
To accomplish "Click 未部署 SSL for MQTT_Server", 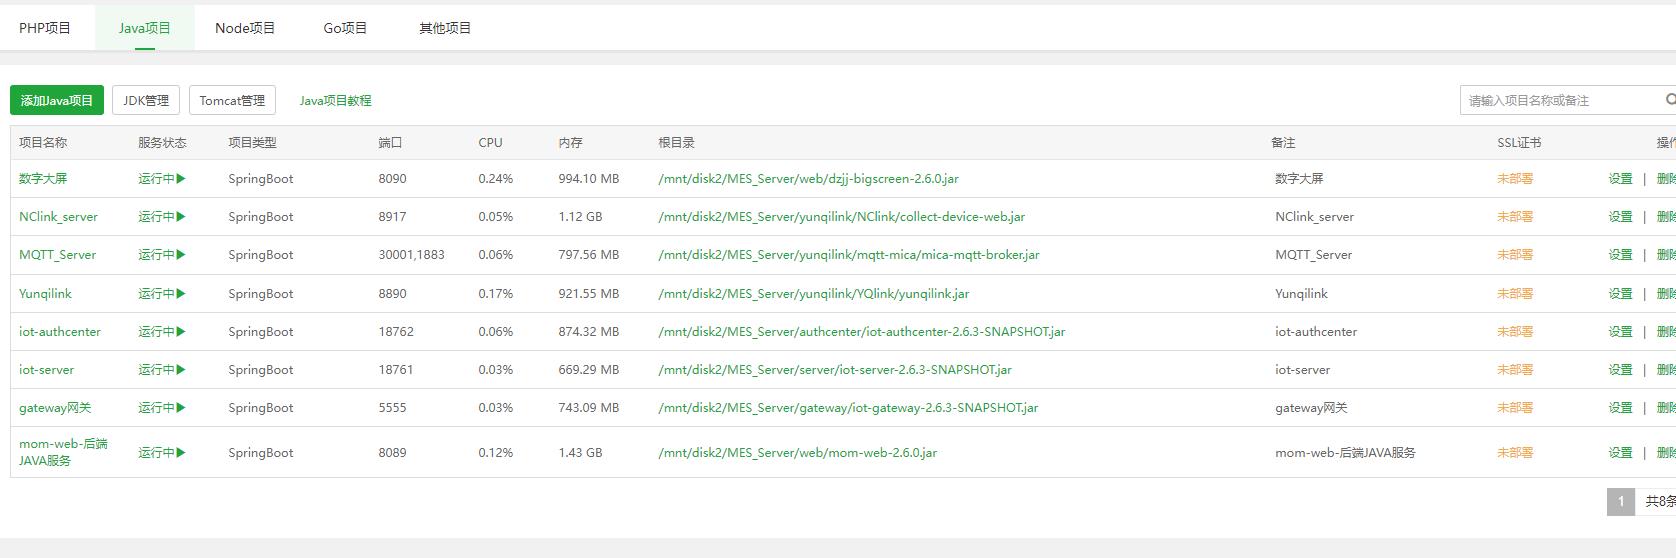I will tap(1515, 254).
